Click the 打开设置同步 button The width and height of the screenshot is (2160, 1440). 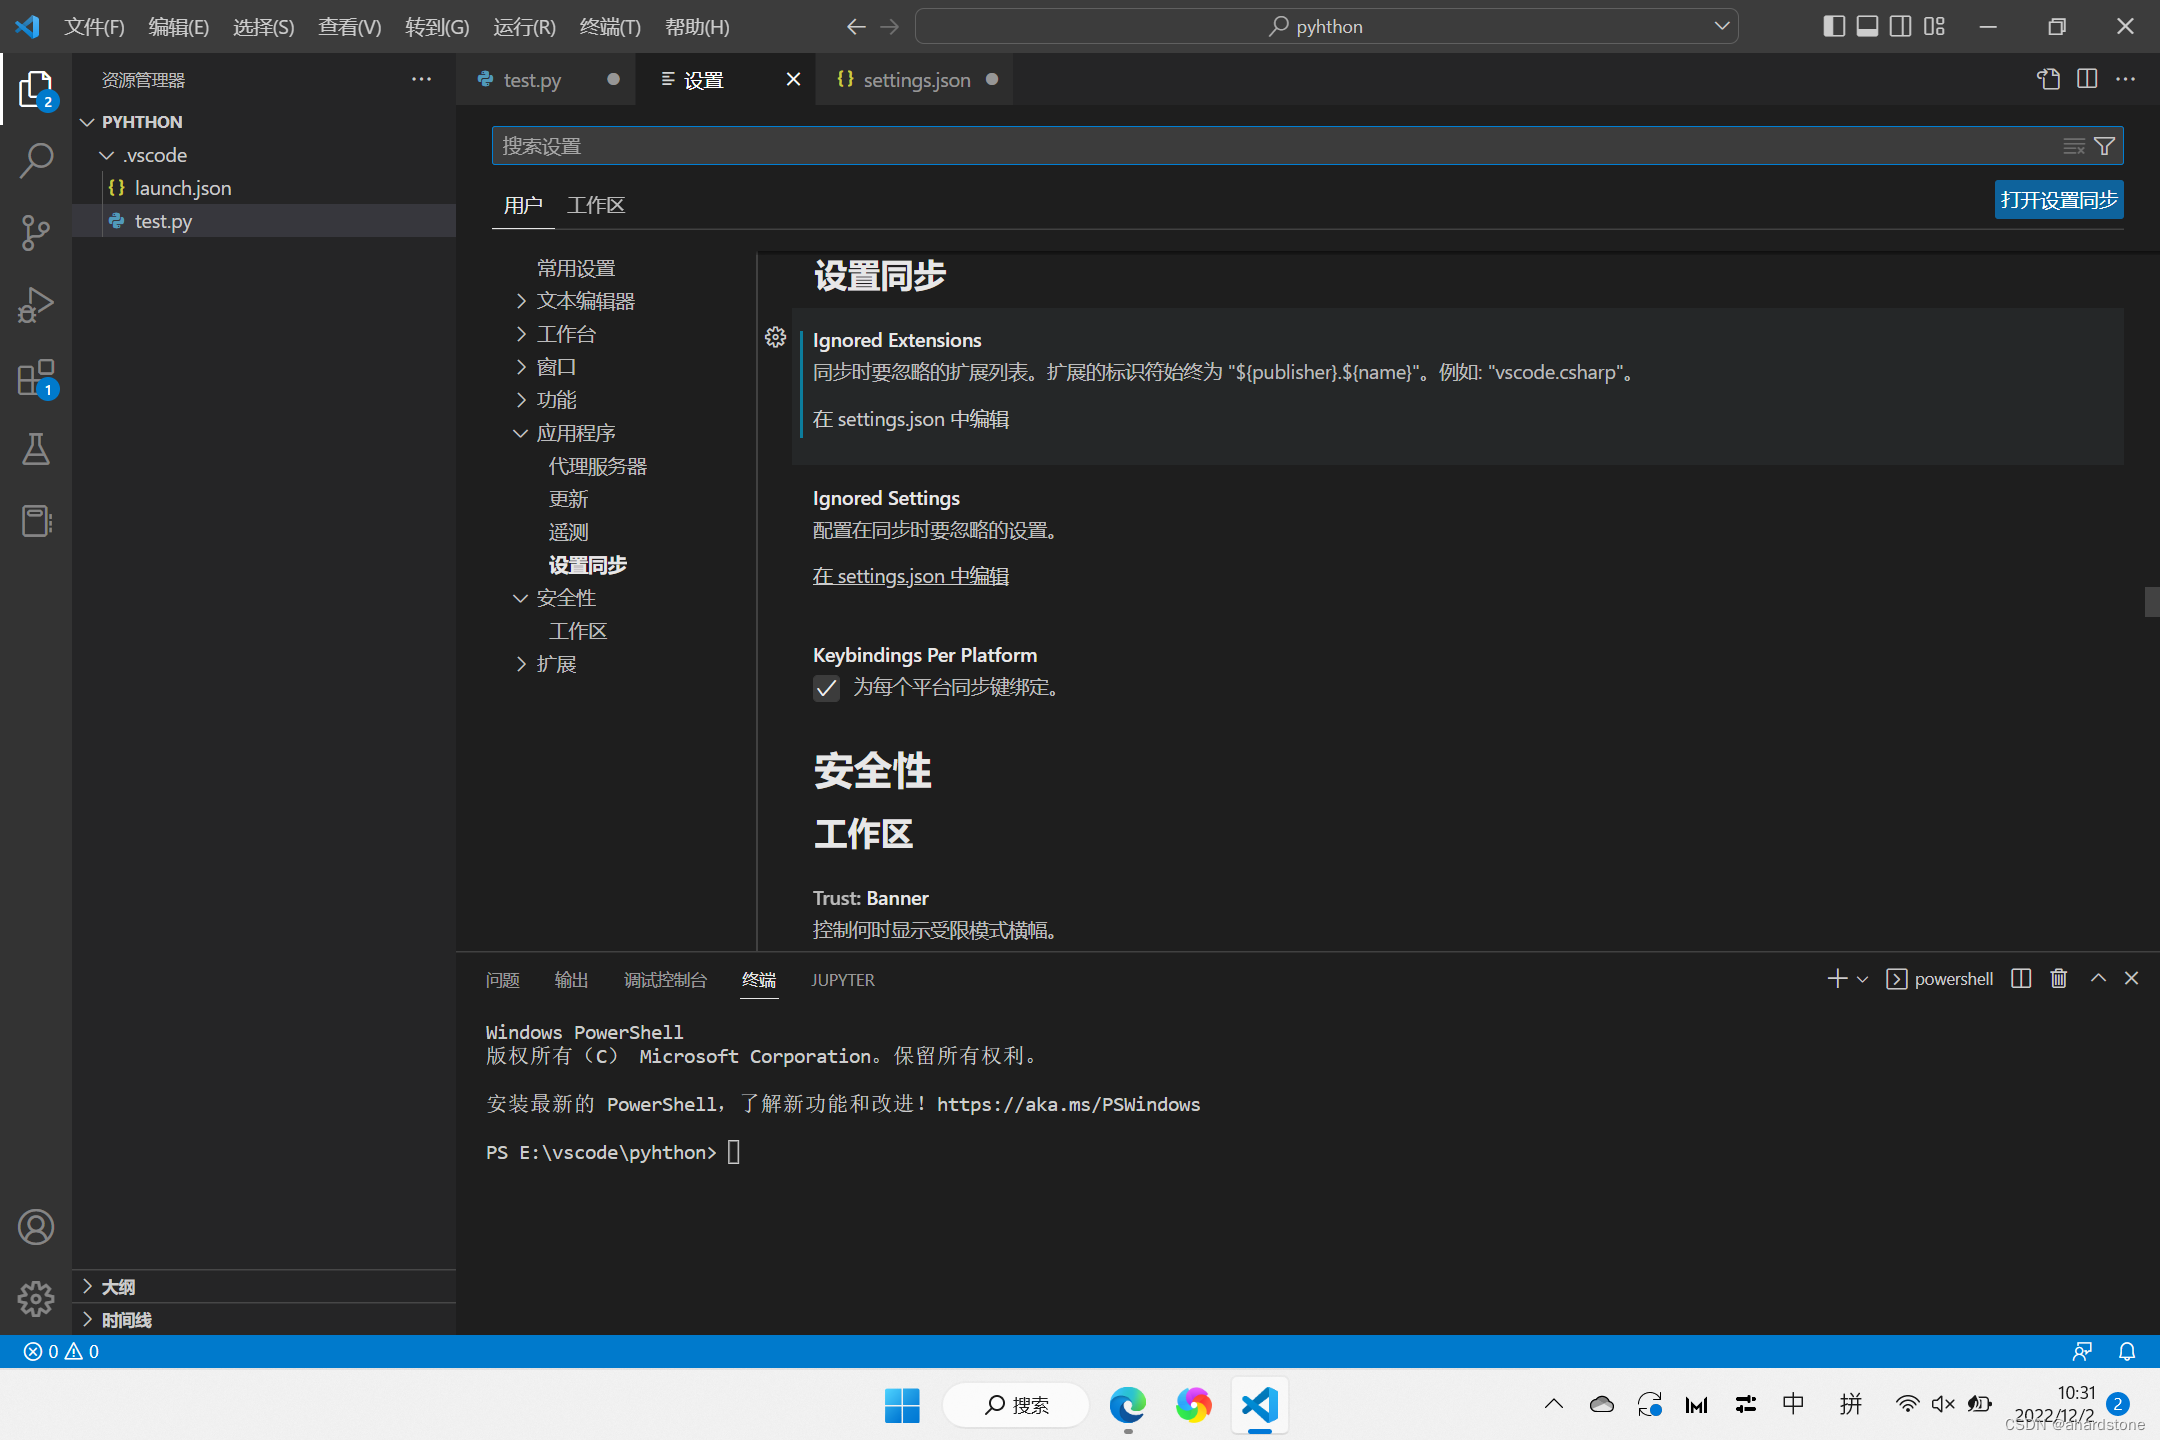coord(2057,199)
